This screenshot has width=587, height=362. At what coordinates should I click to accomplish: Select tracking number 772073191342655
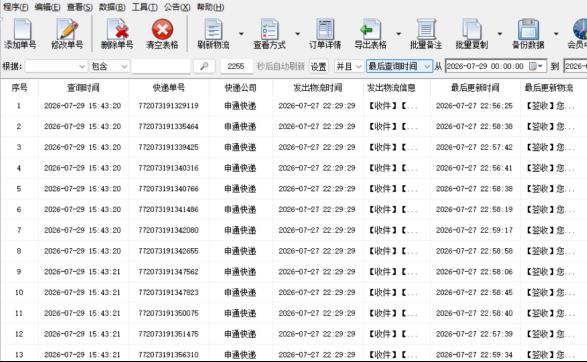pyautogui.click(x=168, y=251)
